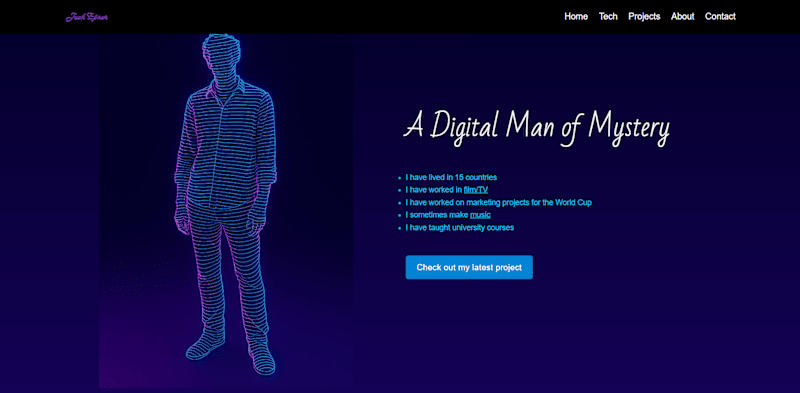
Task: Select Contact in the navigation bar
Action: 720,16
